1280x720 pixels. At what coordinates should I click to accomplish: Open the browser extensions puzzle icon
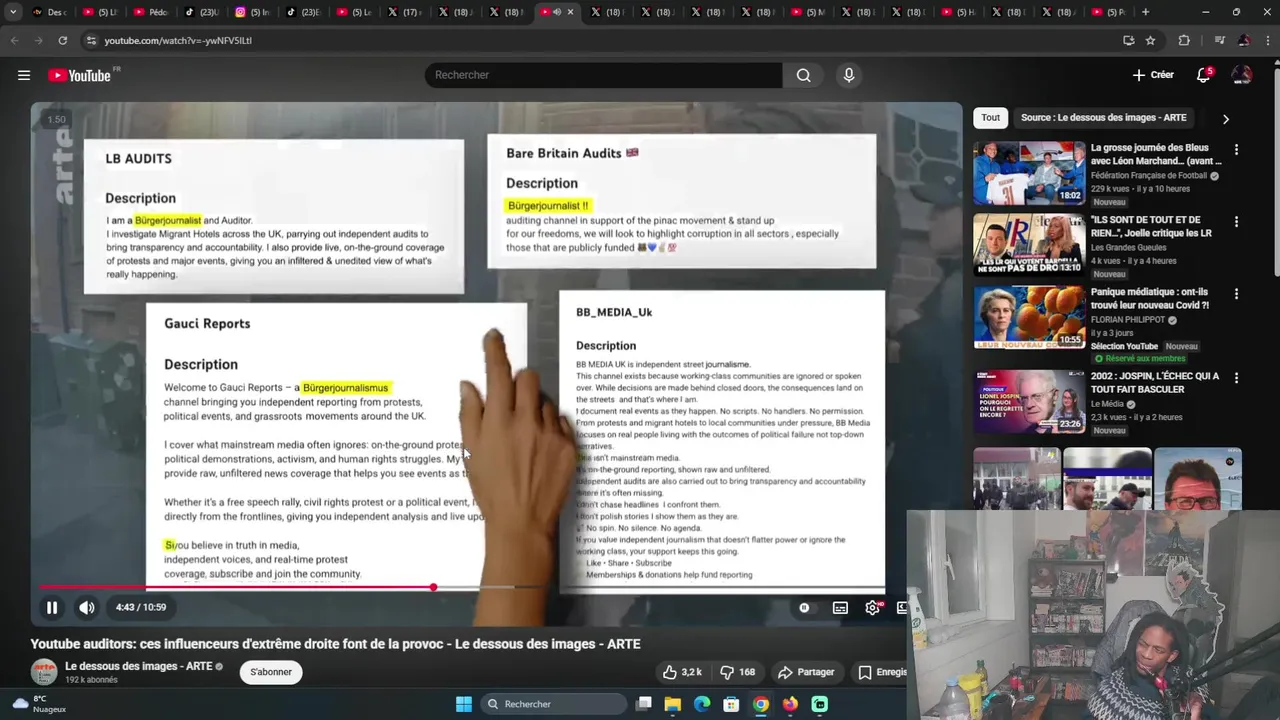coord(1184,40)
